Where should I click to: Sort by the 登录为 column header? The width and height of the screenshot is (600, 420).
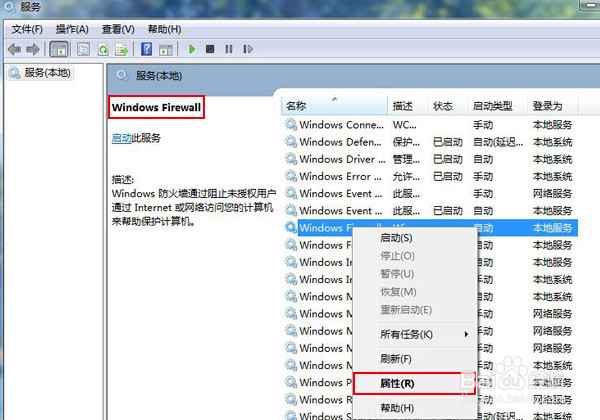point(553,106)
